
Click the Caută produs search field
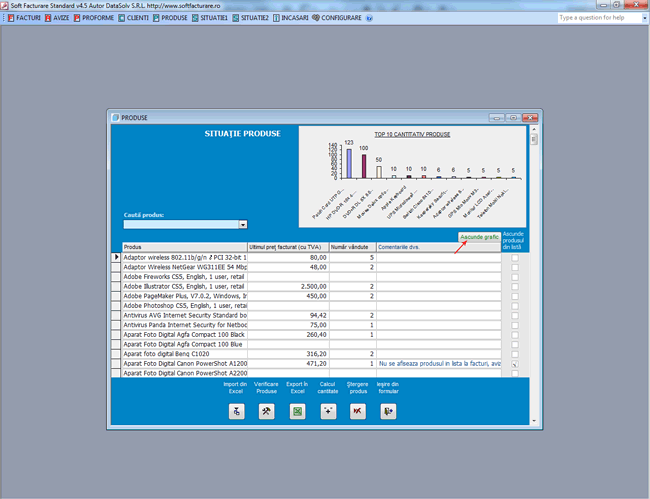181,225
